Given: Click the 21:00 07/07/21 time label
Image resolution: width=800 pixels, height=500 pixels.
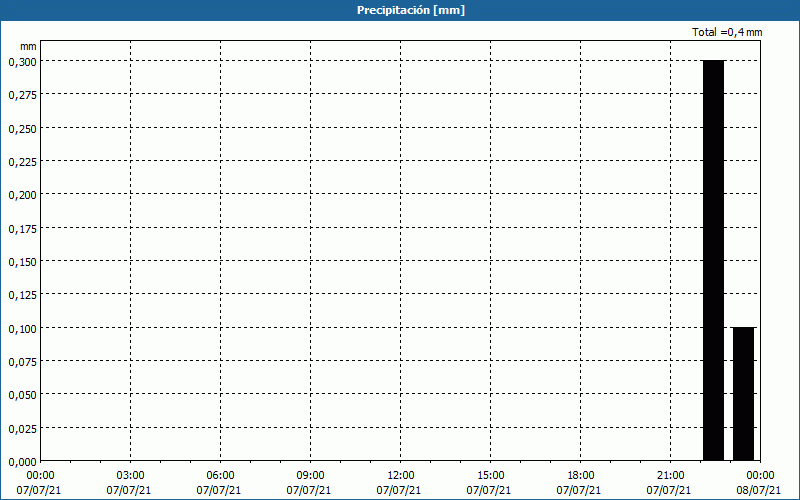Looking at the screenshot, I should [669, 483].
